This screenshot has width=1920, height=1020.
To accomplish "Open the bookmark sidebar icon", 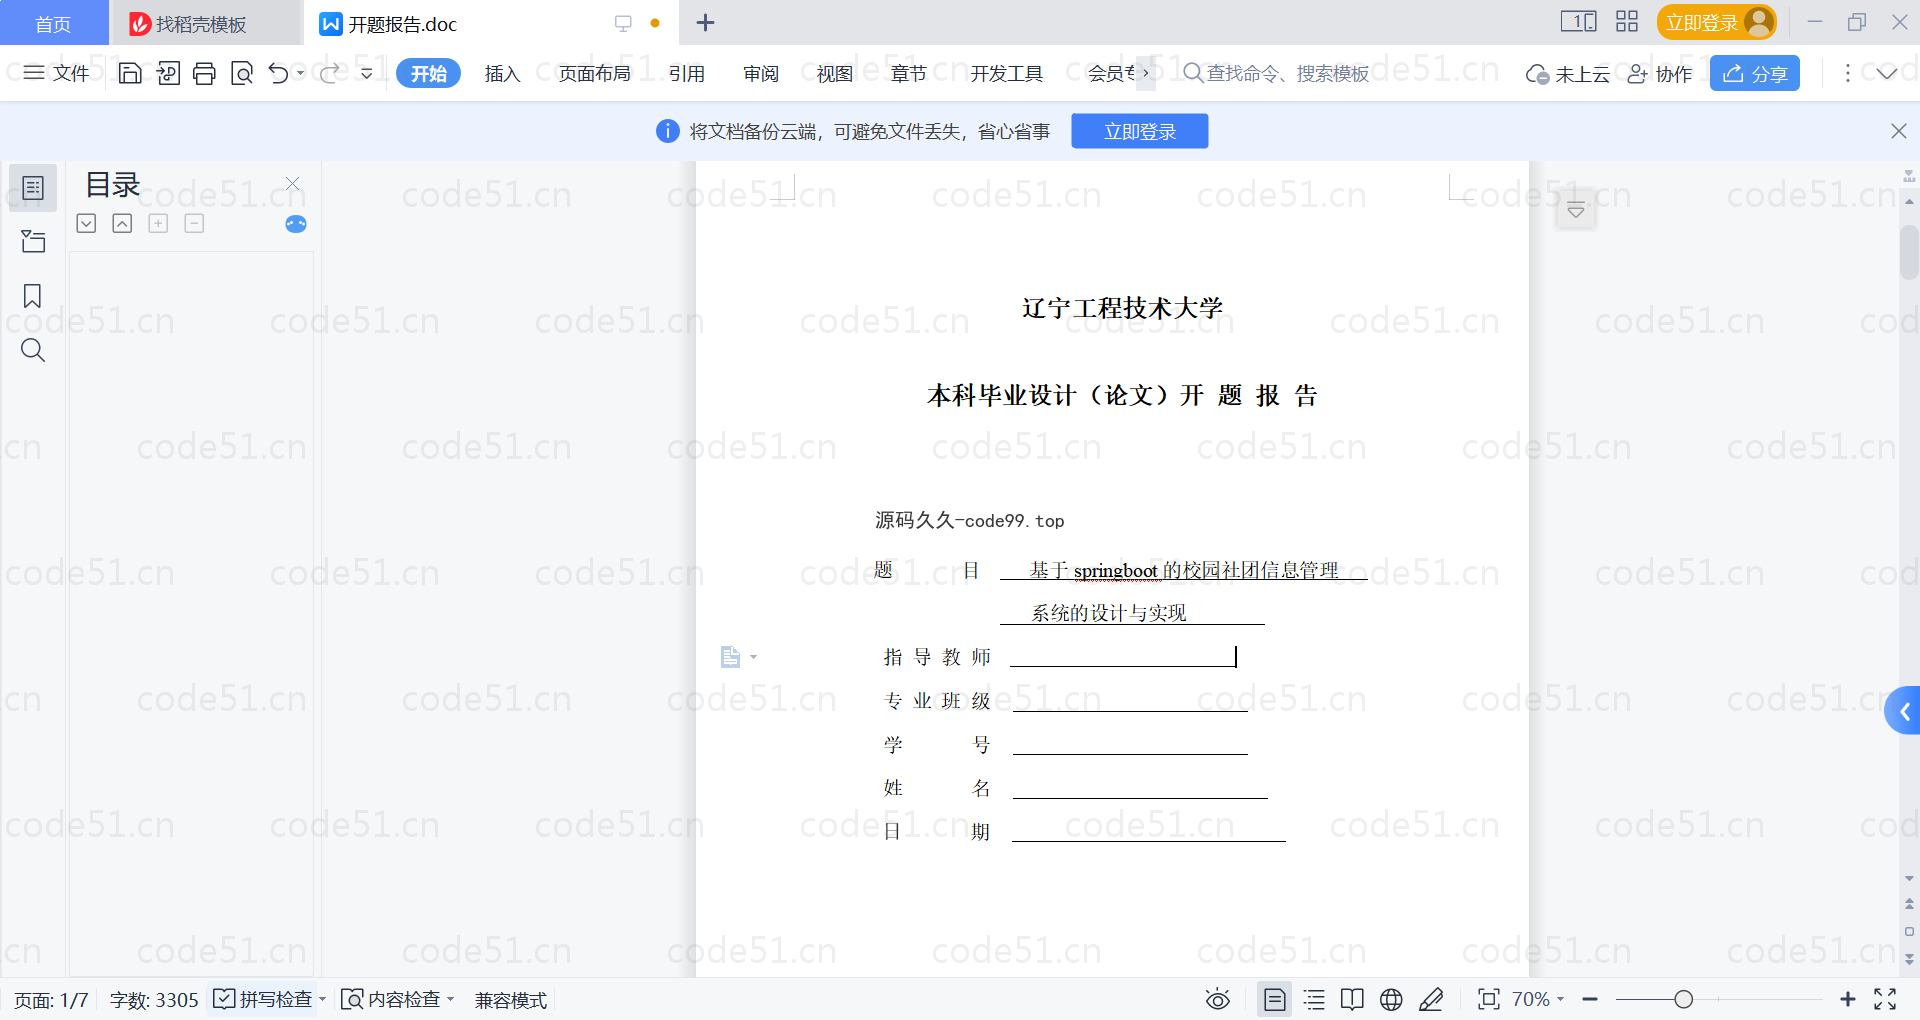I will (x=32, y=296).
